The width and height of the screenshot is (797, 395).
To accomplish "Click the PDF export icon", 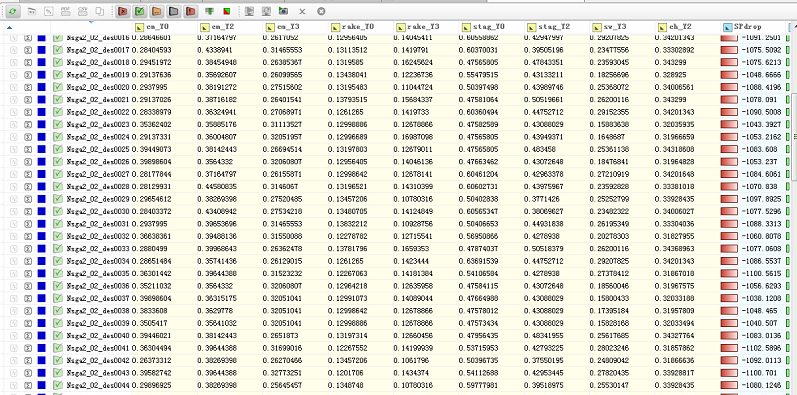I will 66,11.
